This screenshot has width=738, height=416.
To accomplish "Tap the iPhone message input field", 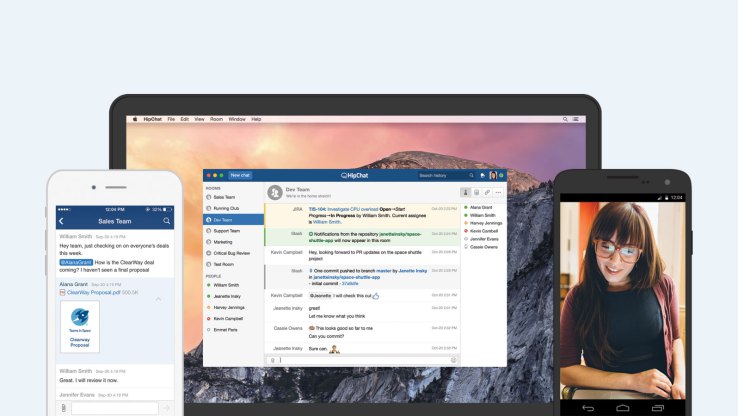I will 115,408.
